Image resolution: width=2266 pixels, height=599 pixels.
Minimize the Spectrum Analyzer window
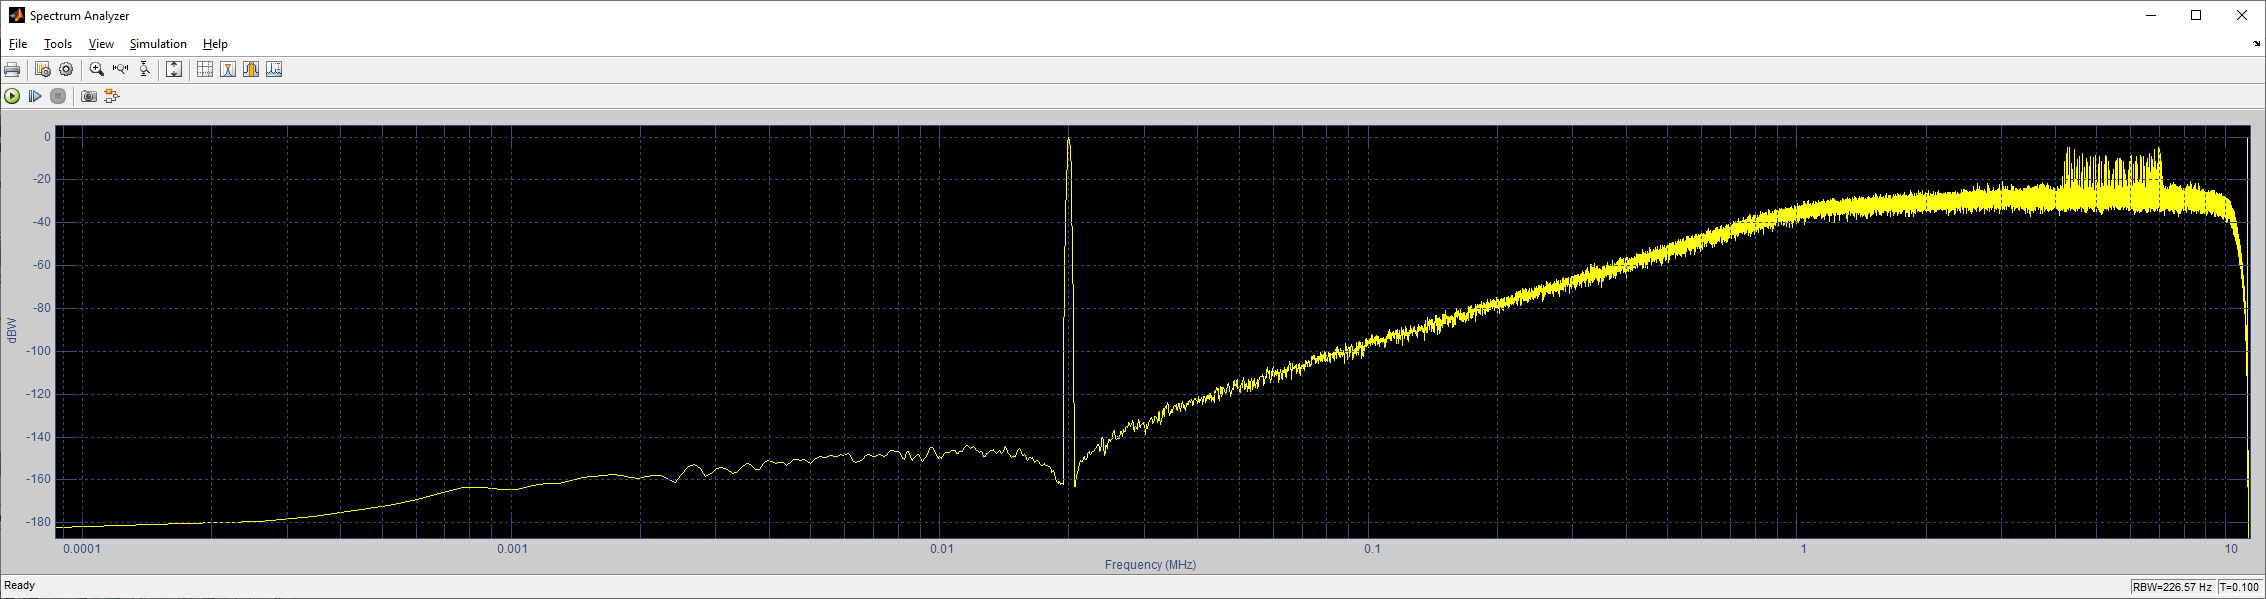coord(2150,15)
